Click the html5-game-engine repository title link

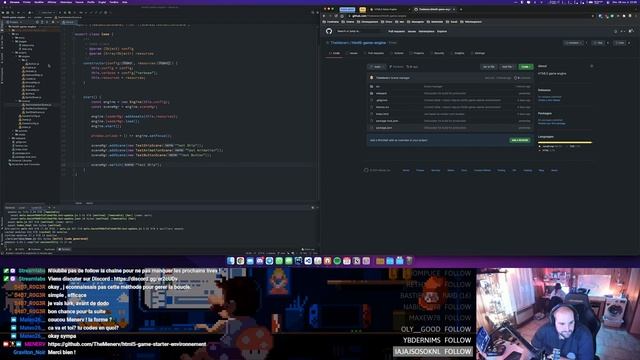(369, 42)
